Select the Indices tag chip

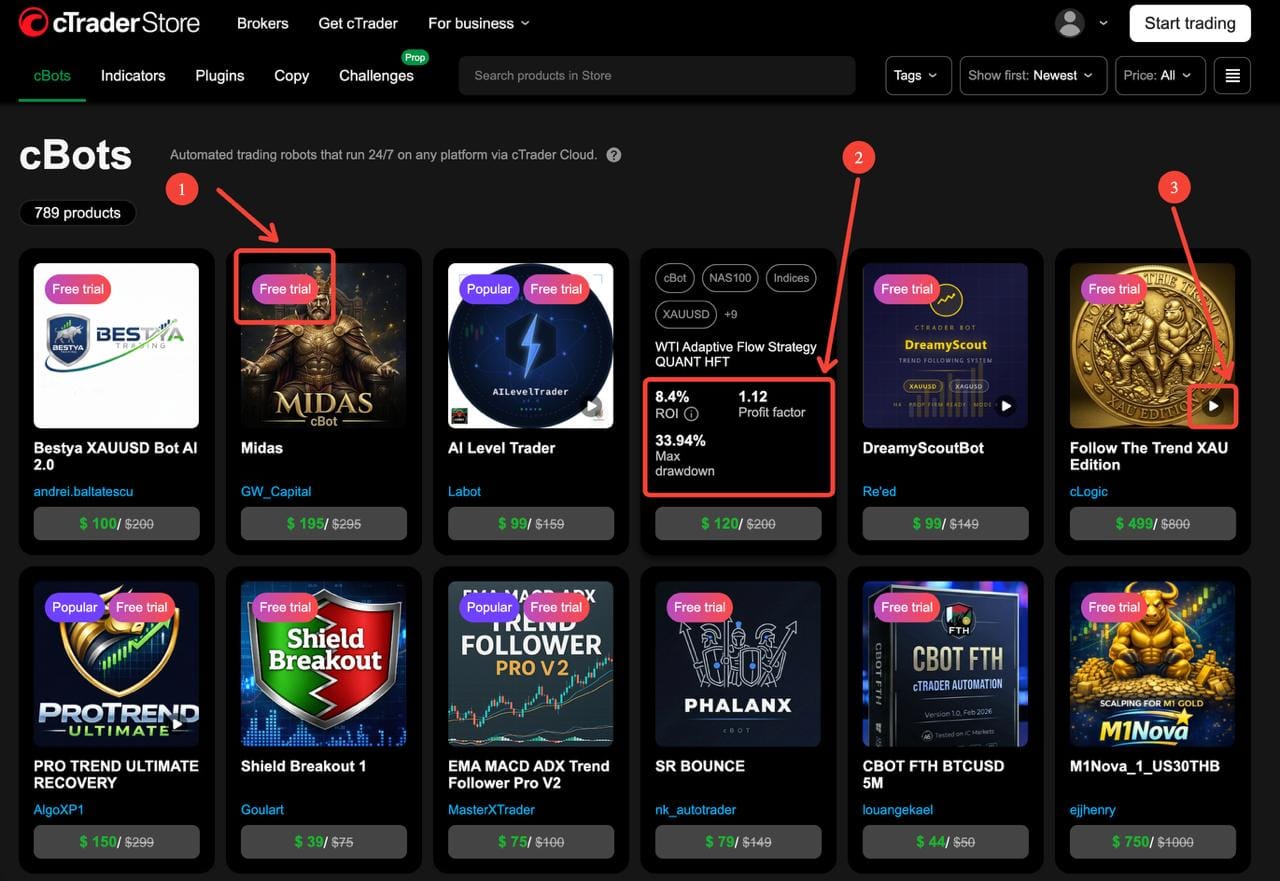coord(791,278)
